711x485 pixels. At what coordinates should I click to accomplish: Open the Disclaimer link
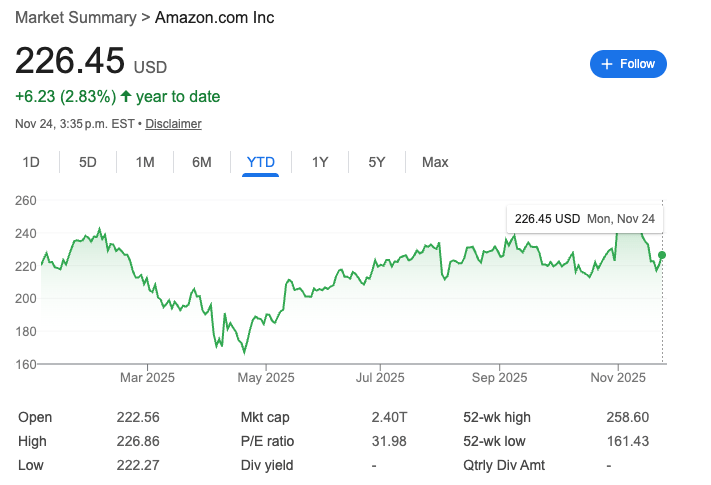173,124
